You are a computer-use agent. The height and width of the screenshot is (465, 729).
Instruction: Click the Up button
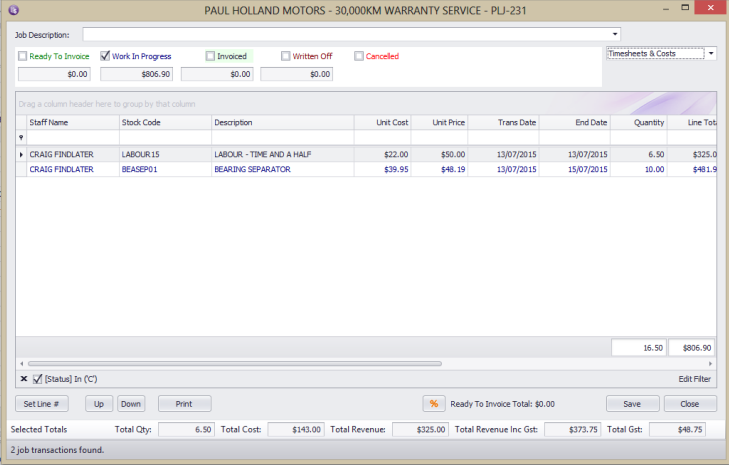(x=99, y=404)
